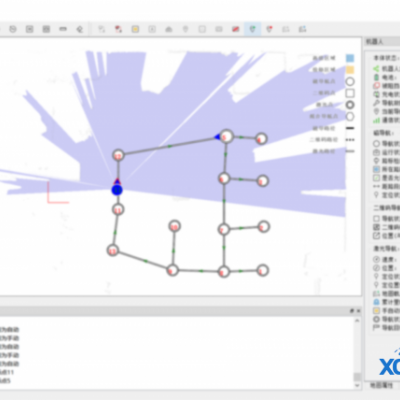Click the blue legend color swatch
400x400 pixels.
[x=350, y=58]
